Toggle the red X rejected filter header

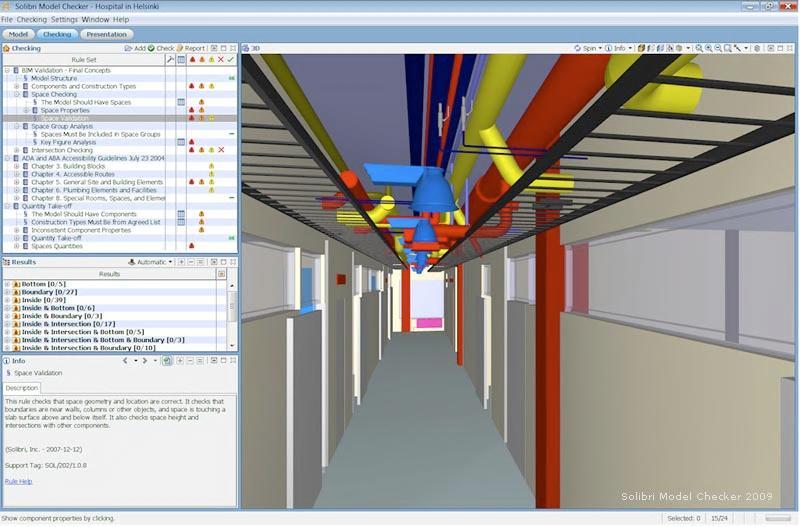click(221, 60)
